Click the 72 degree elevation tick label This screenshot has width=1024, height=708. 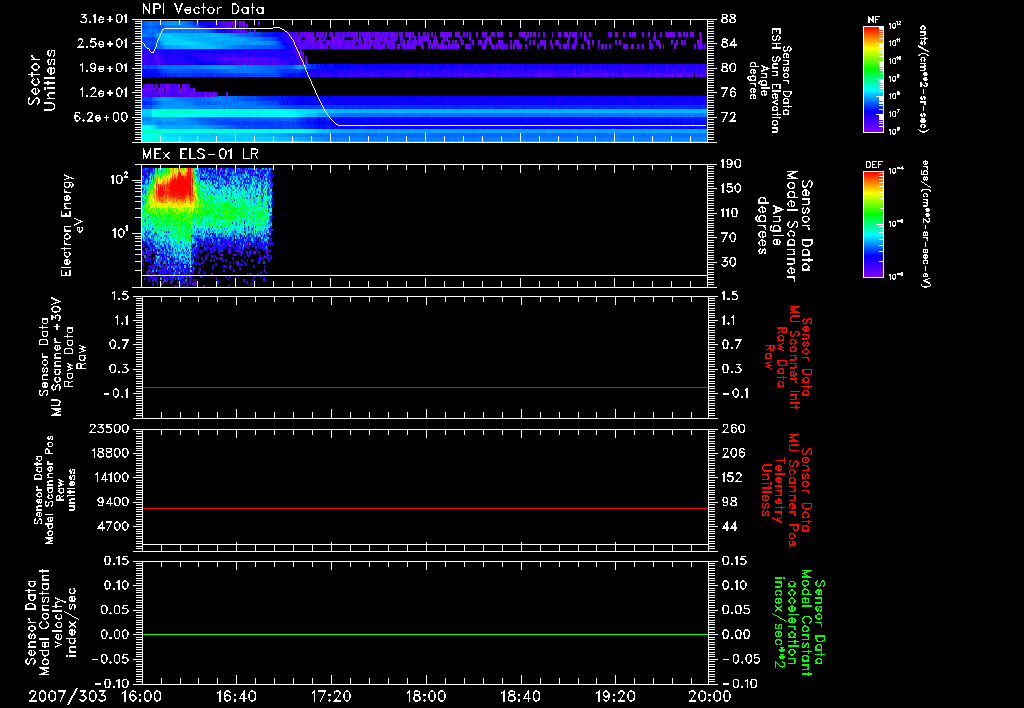click(729, 117)
